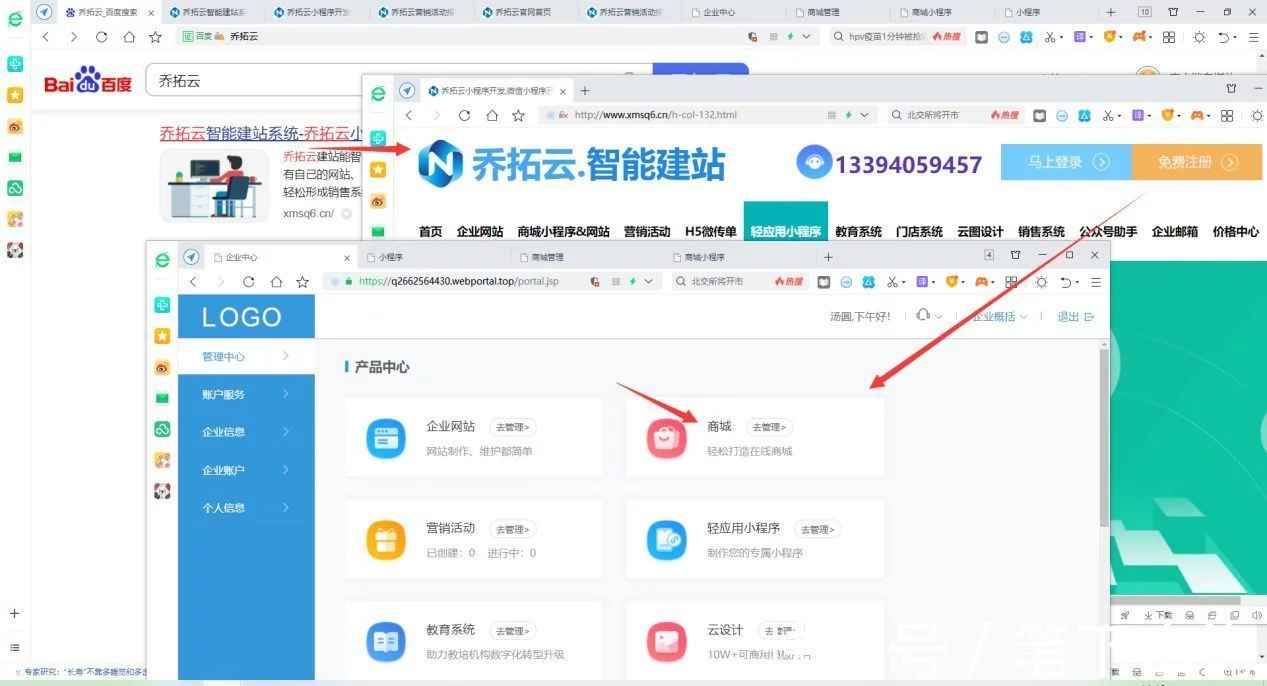The image size is (1267, 686).
Task: Click the skin shirt icon in the Baidu window title bar
Action: pos(1173,12)
